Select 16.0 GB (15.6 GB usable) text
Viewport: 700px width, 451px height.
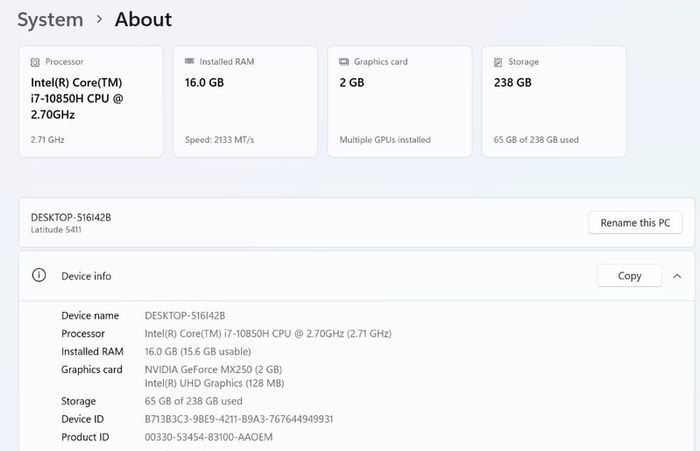[198, 351]
